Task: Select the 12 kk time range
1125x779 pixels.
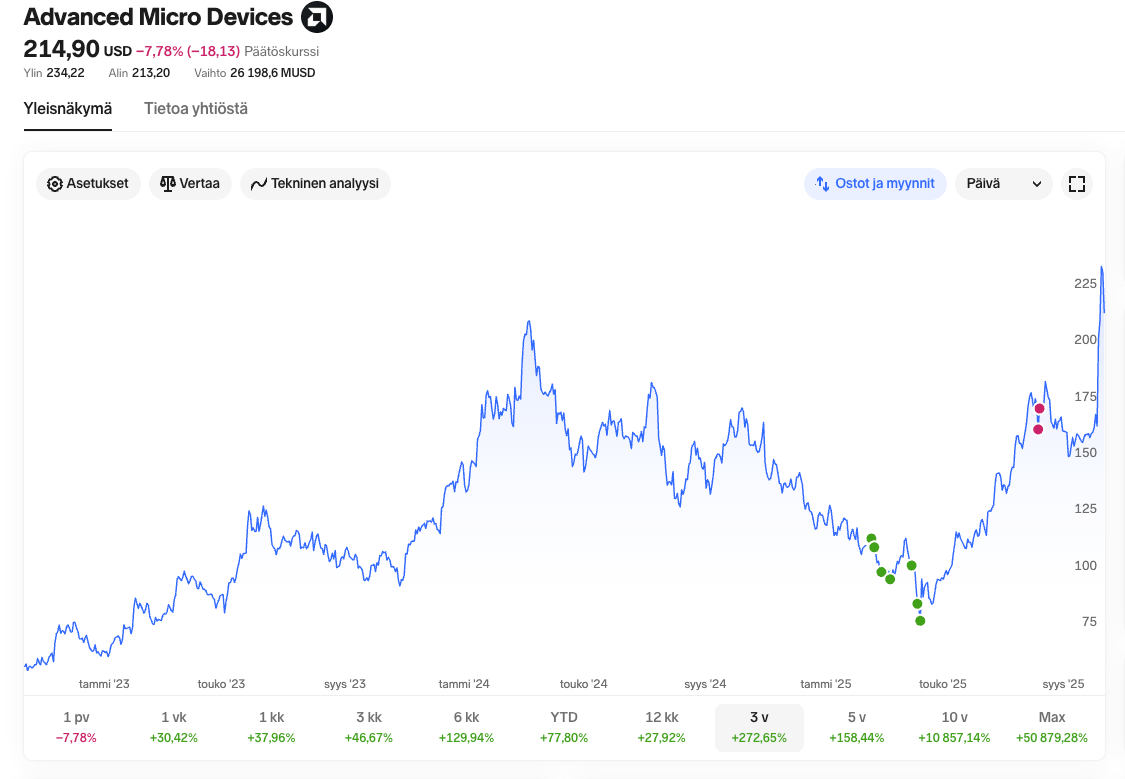Action: point(662,727)
